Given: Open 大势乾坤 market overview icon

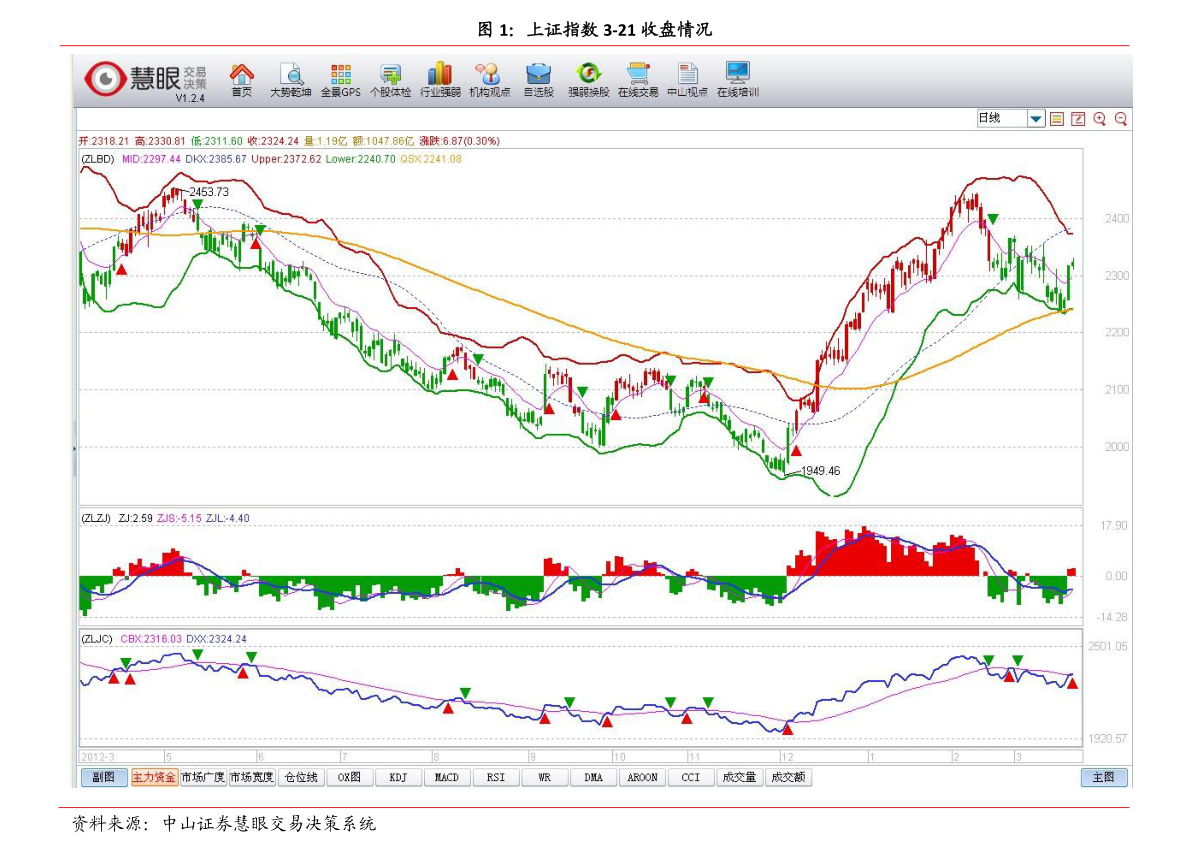Looking at the screenshot, I should point(291,76).
